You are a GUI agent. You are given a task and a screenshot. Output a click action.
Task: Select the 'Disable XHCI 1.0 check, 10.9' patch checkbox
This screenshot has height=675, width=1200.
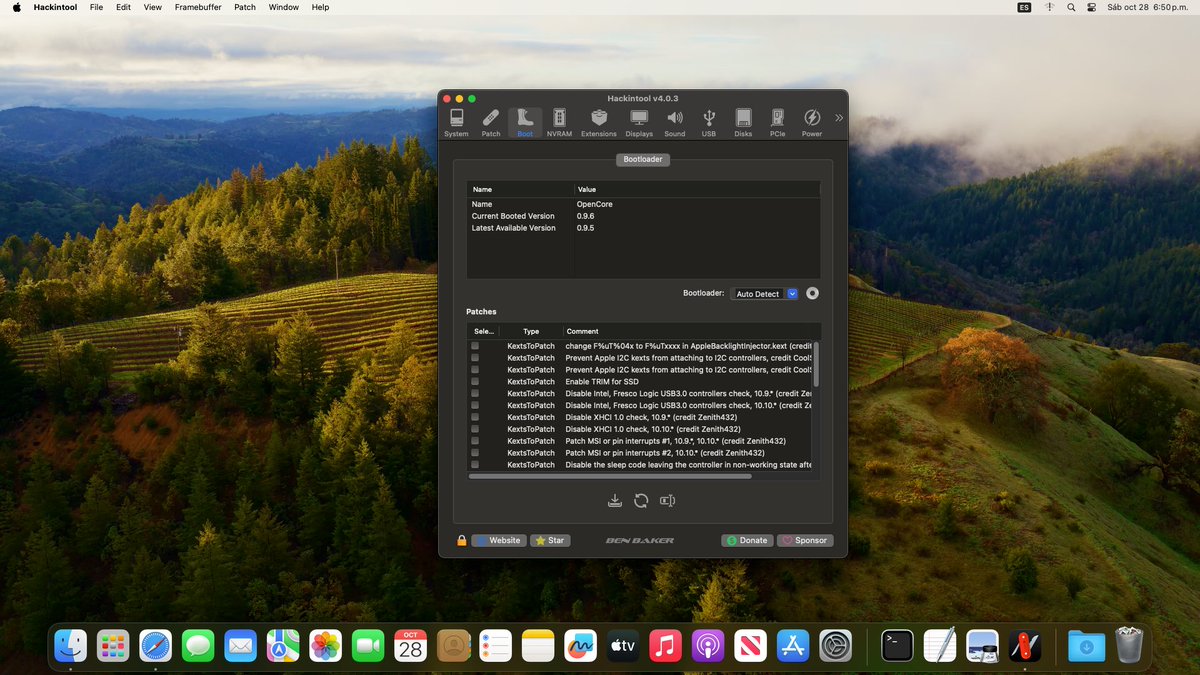point(474,417)
